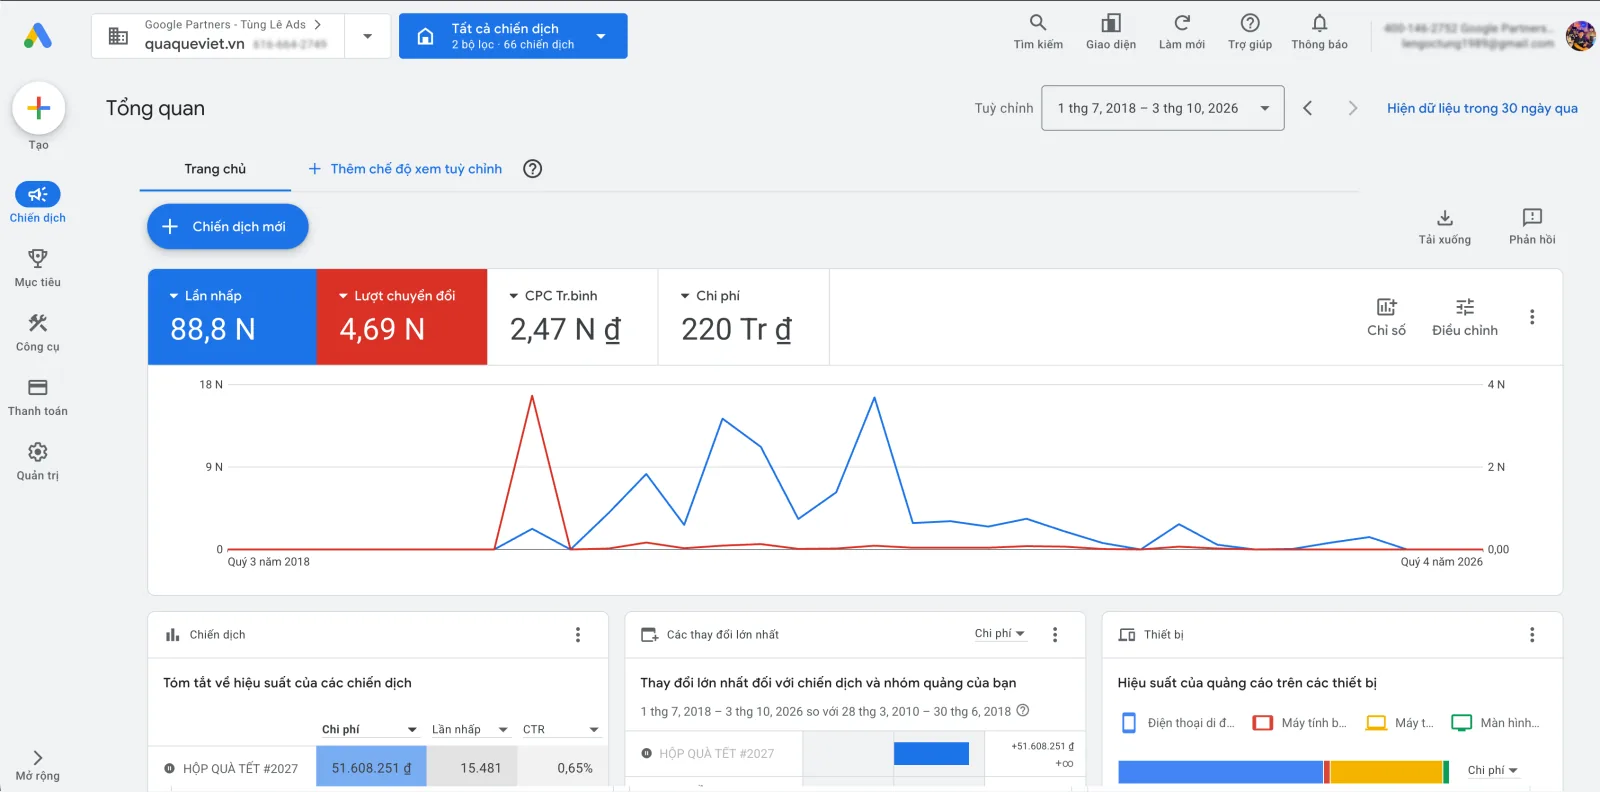Open Thông báo notifications bell

pyautogui.click(x=1319, y=32)
